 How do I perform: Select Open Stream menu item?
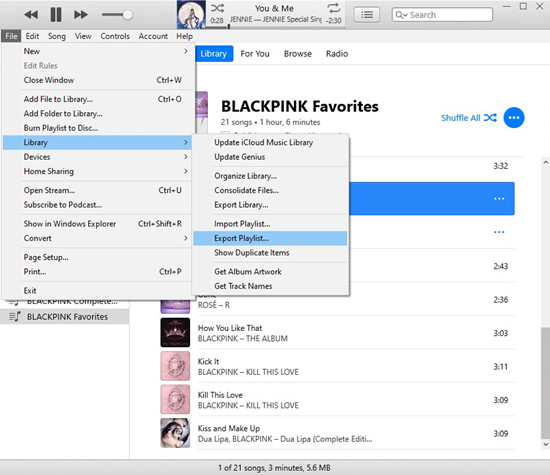[x=97, y=190]
